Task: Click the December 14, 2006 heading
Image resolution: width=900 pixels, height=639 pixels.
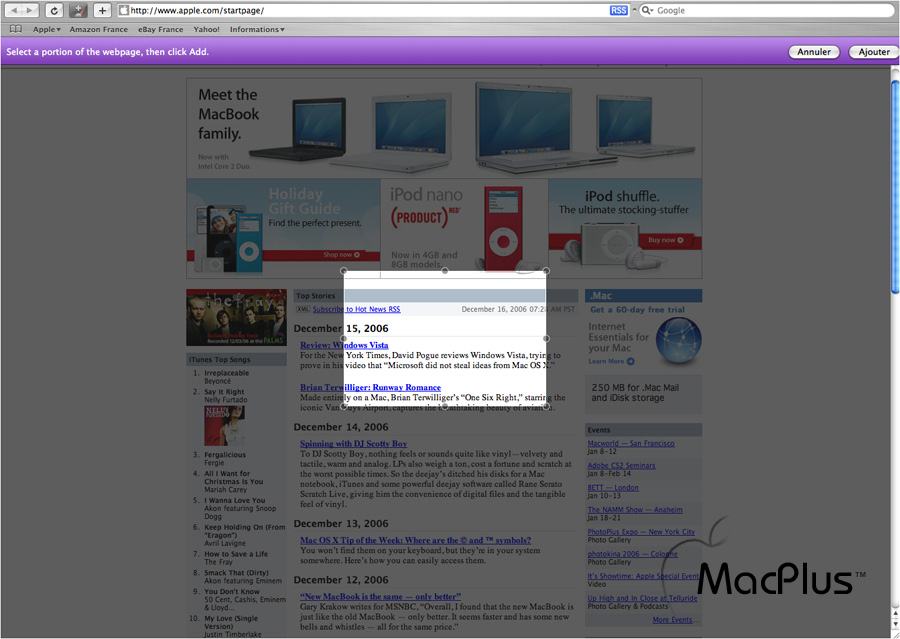Action: point(341,427)
